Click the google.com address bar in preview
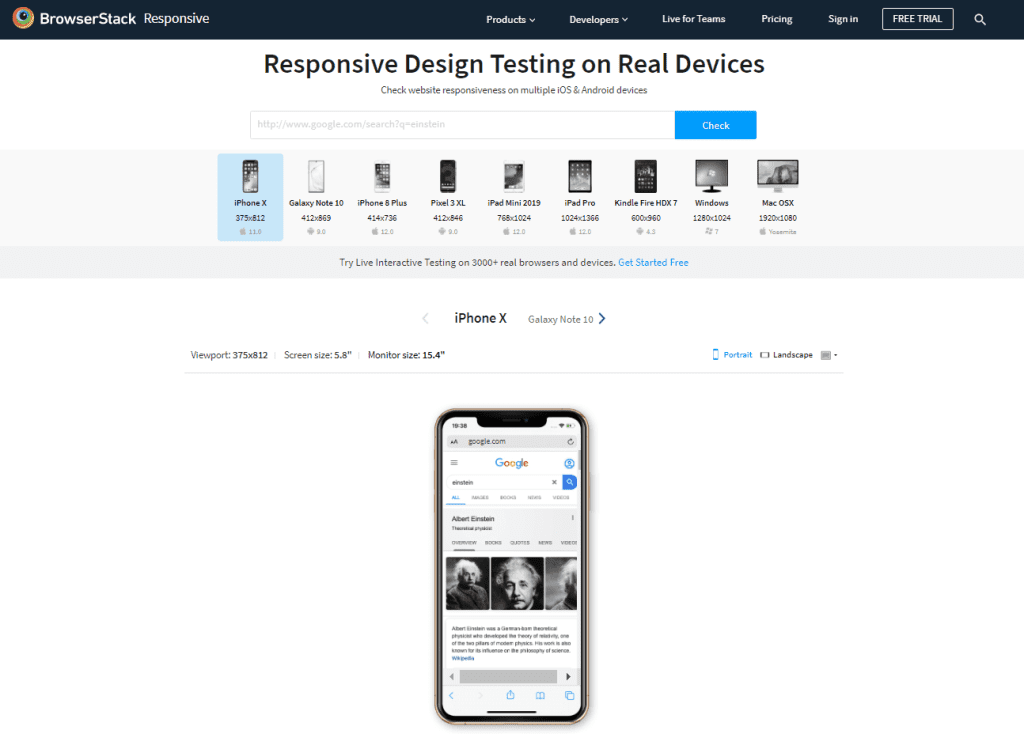The image size is (1024, 734). pos(511,442)
